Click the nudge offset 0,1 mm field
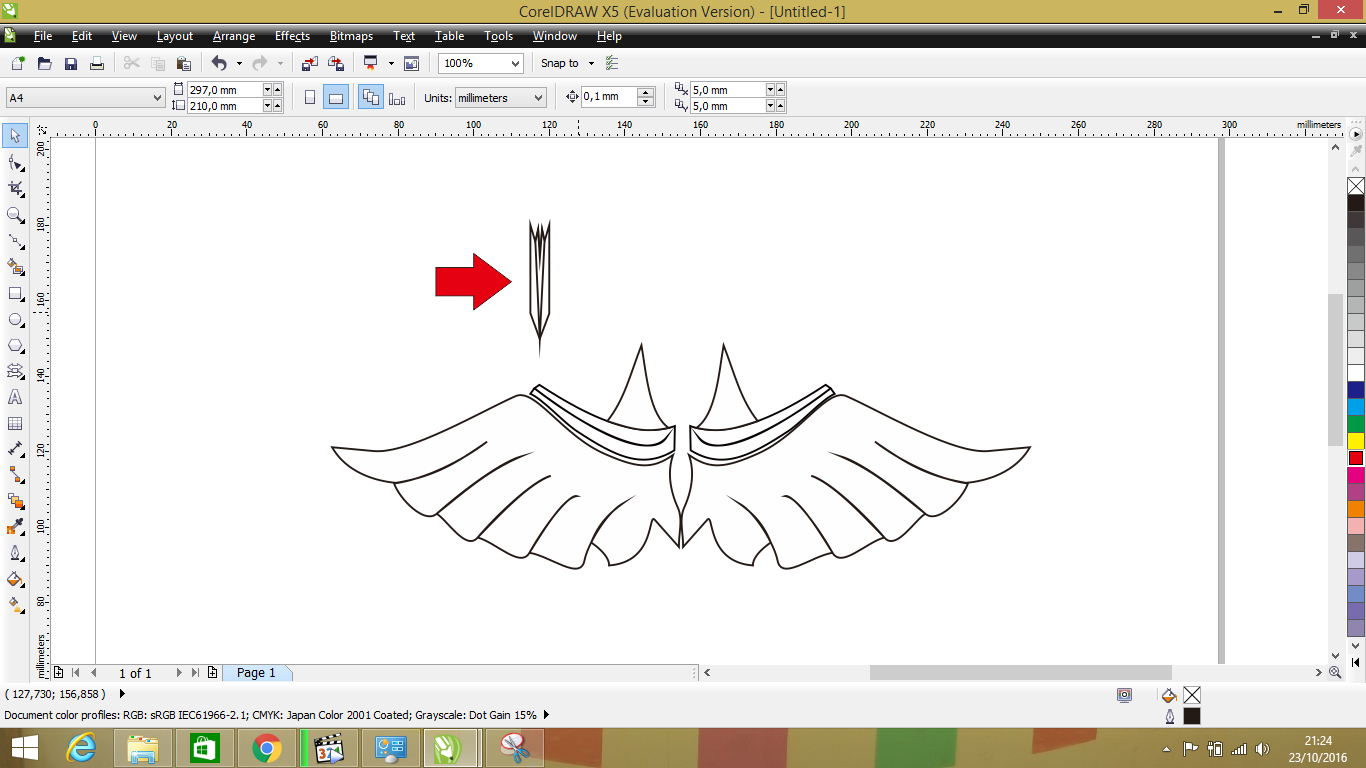This screenshot has height=768, width=1366. pyautogui.click(x=608, y=97)
